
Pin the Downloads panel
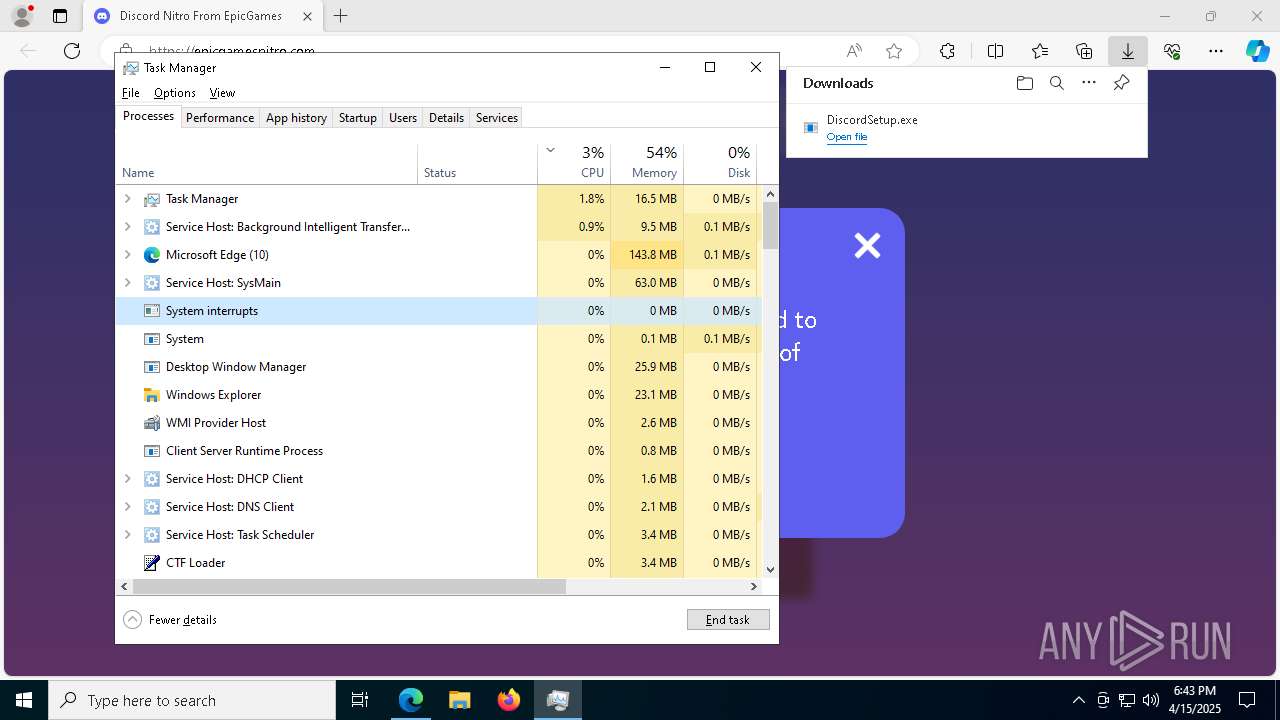click(x=1121, y=83)
